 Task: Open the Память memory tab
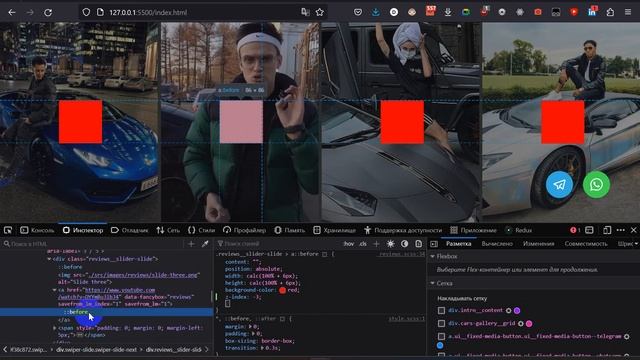pyautogui.click(x=289, y=230)
